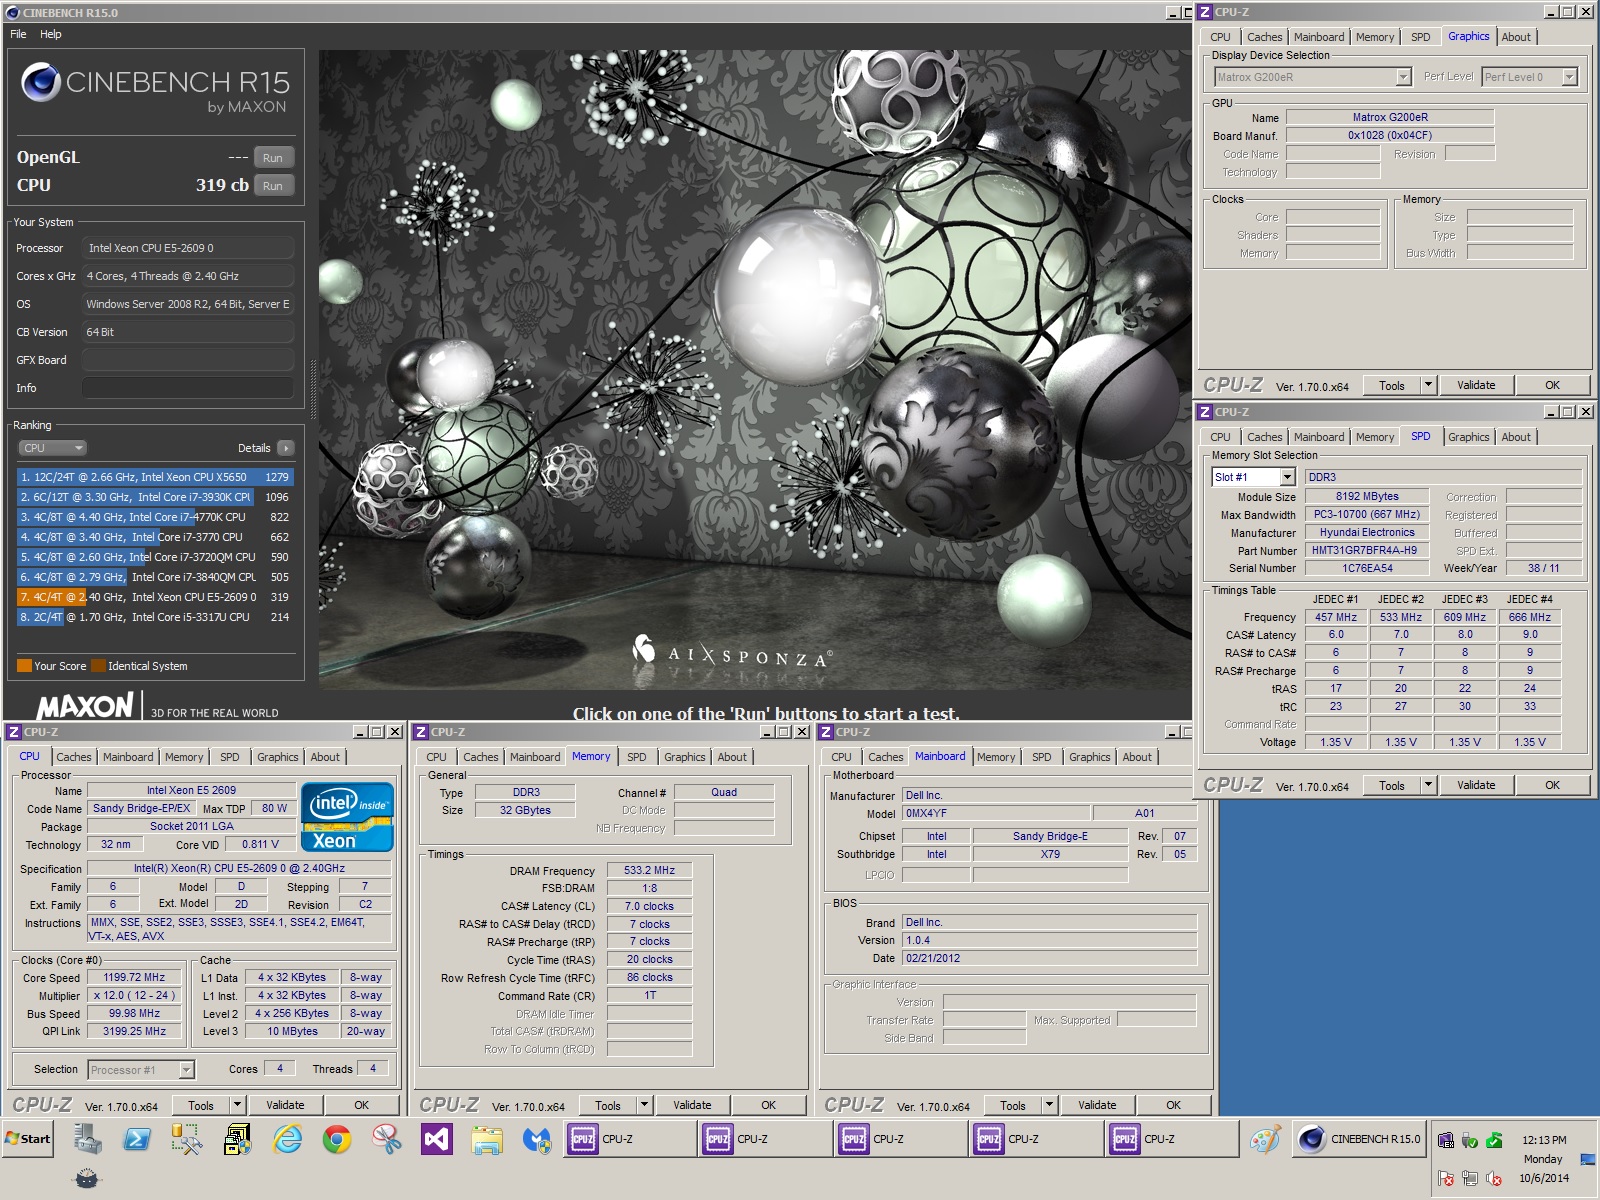This screenshot has height=1200, width=1600.
Task: Select Mainboard tab in the Graphics CPU-Z window
Action: click(1319, 37)
